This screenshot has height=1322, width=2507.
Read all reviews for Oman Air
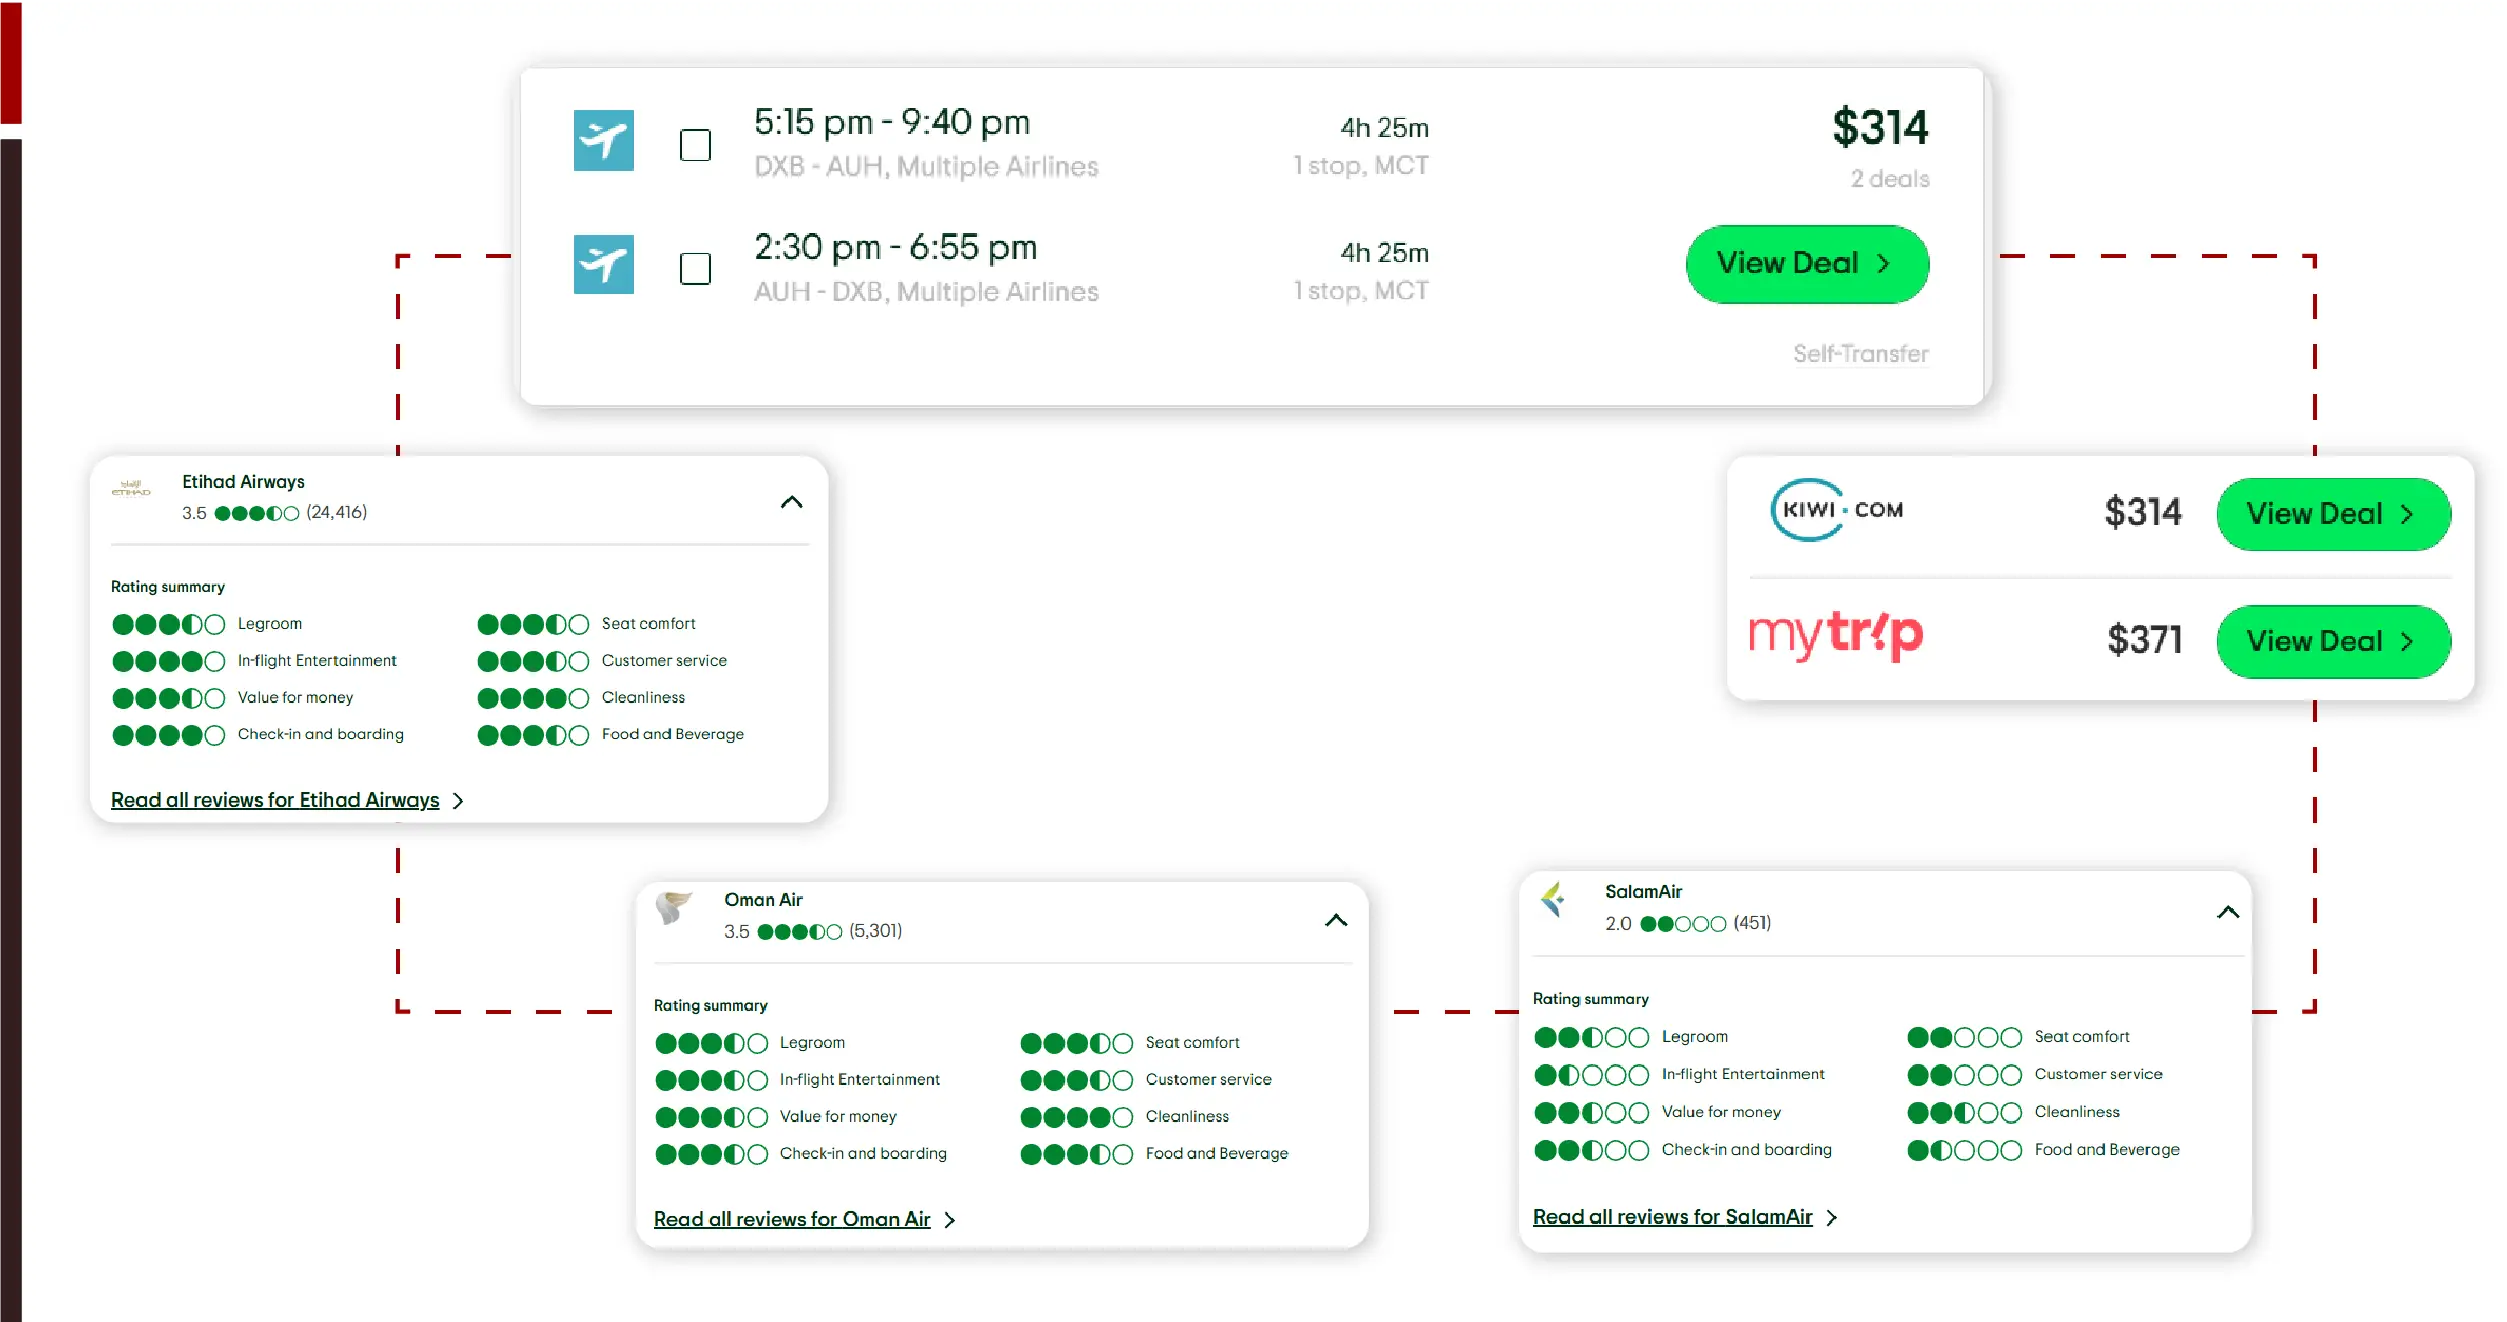791,1219
